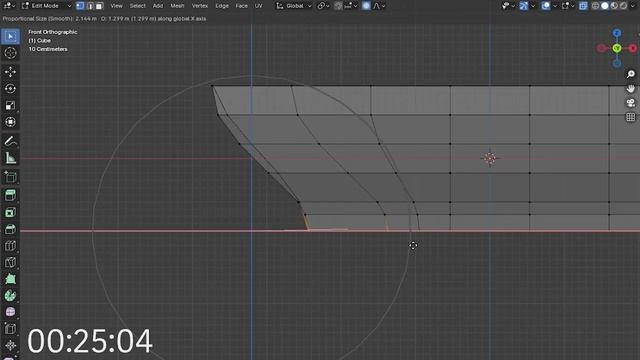Toggle X-ray mode

pos(583,6)
